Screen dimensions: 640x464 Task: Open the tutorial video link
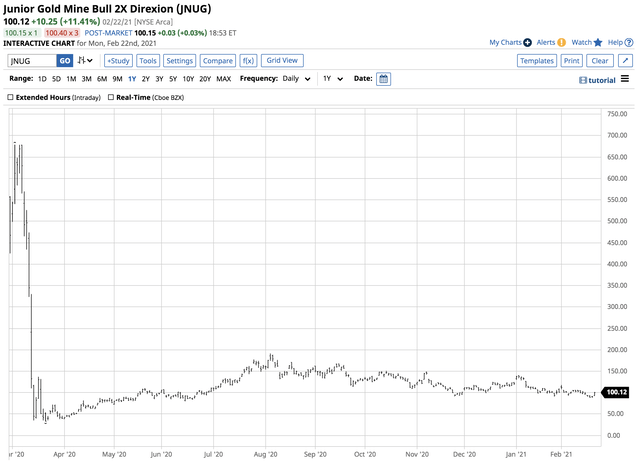[x=597, y=80]
